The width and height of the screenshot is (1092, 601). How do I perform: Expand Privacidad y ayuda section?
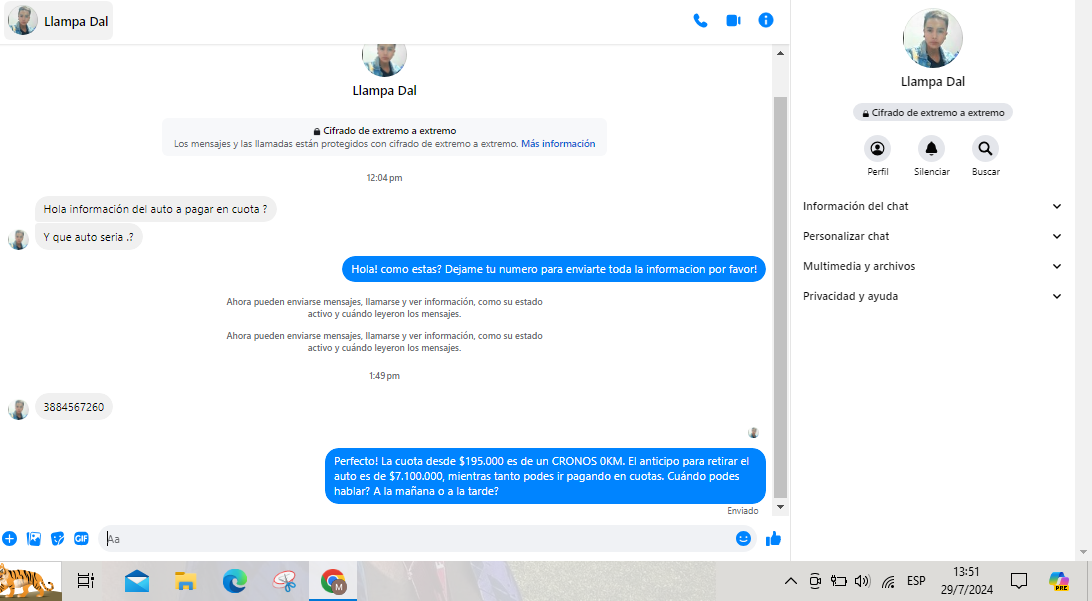pyautogui.click(x=932, y=296)
